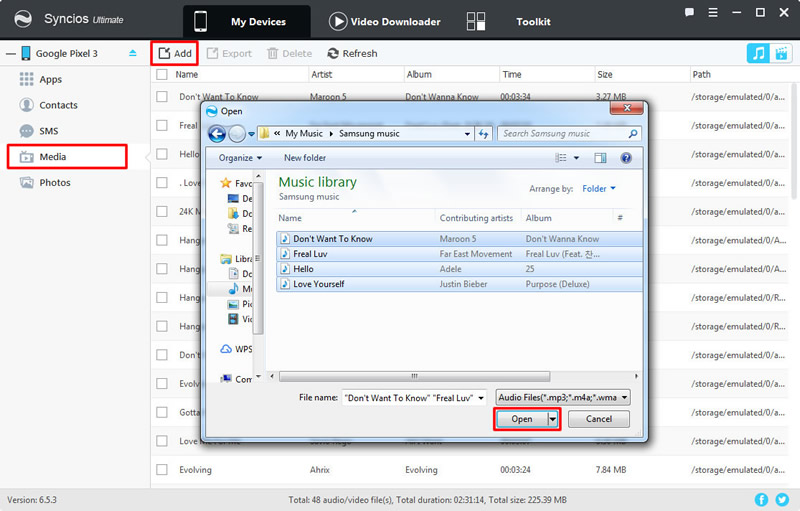Click the Toolkit grid icon
Viewport: 800px width, 511px height.
click(x=476, y=21)
